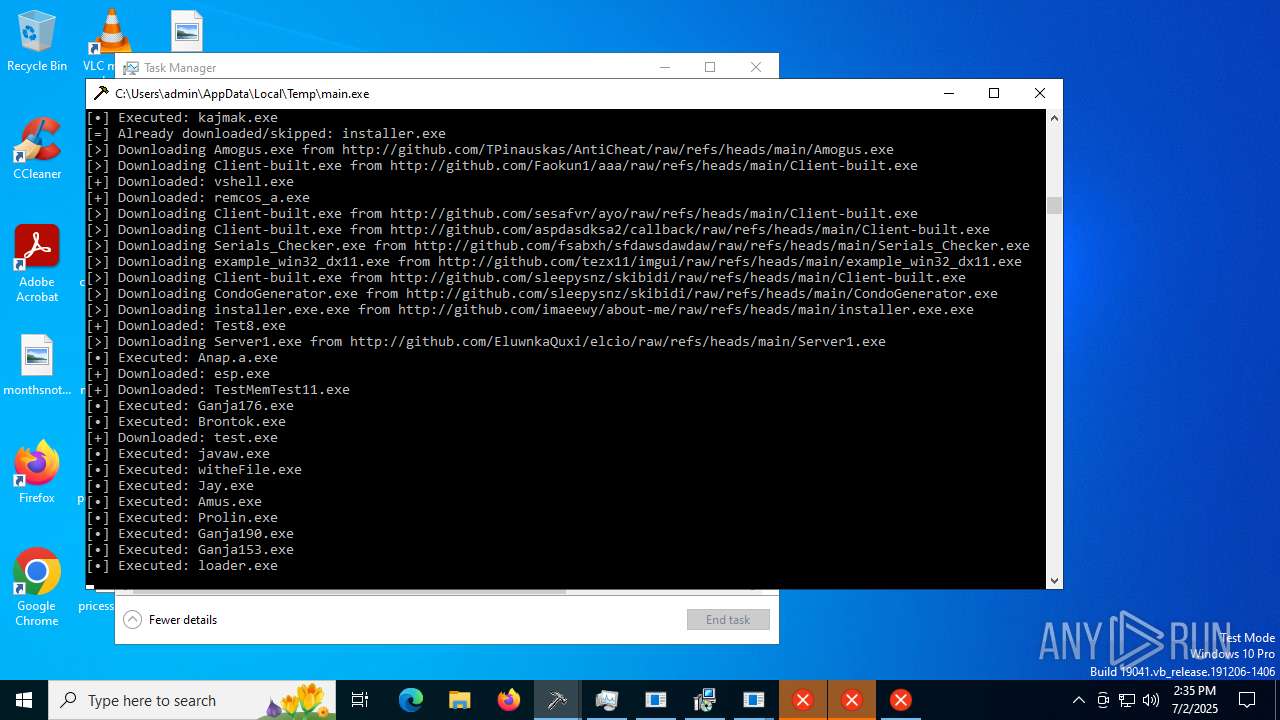Launch Firefox from the taskbar
1280x720 pixels.
[509, 700]
